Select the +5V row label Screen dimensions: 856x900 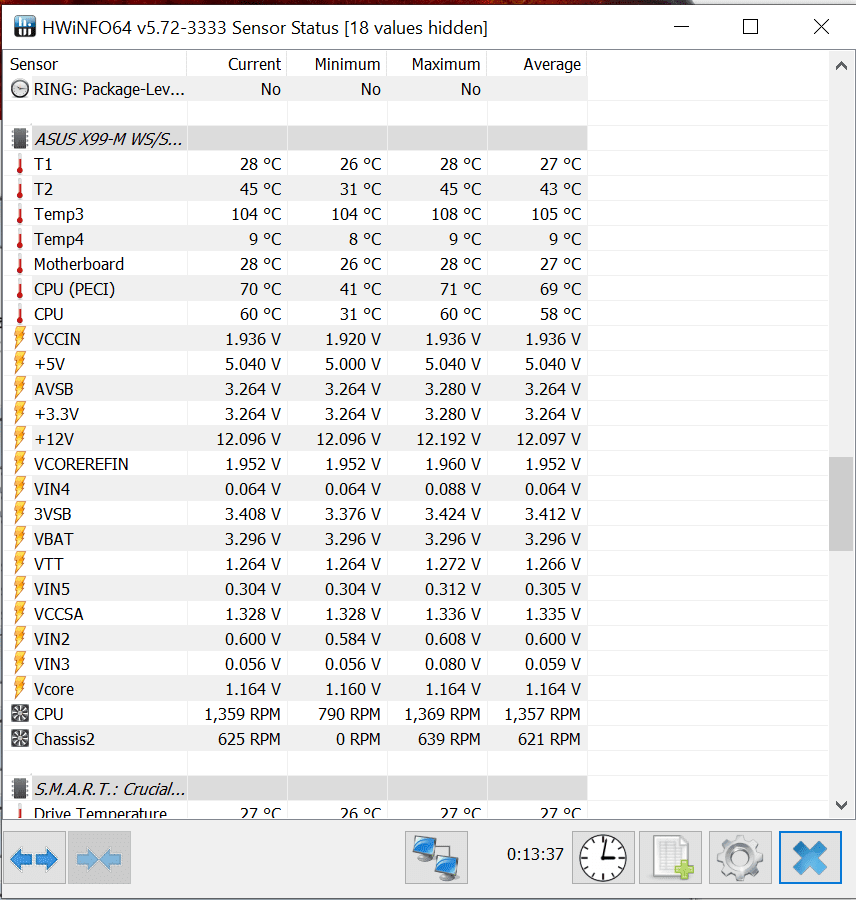click(x=49, y=364)
